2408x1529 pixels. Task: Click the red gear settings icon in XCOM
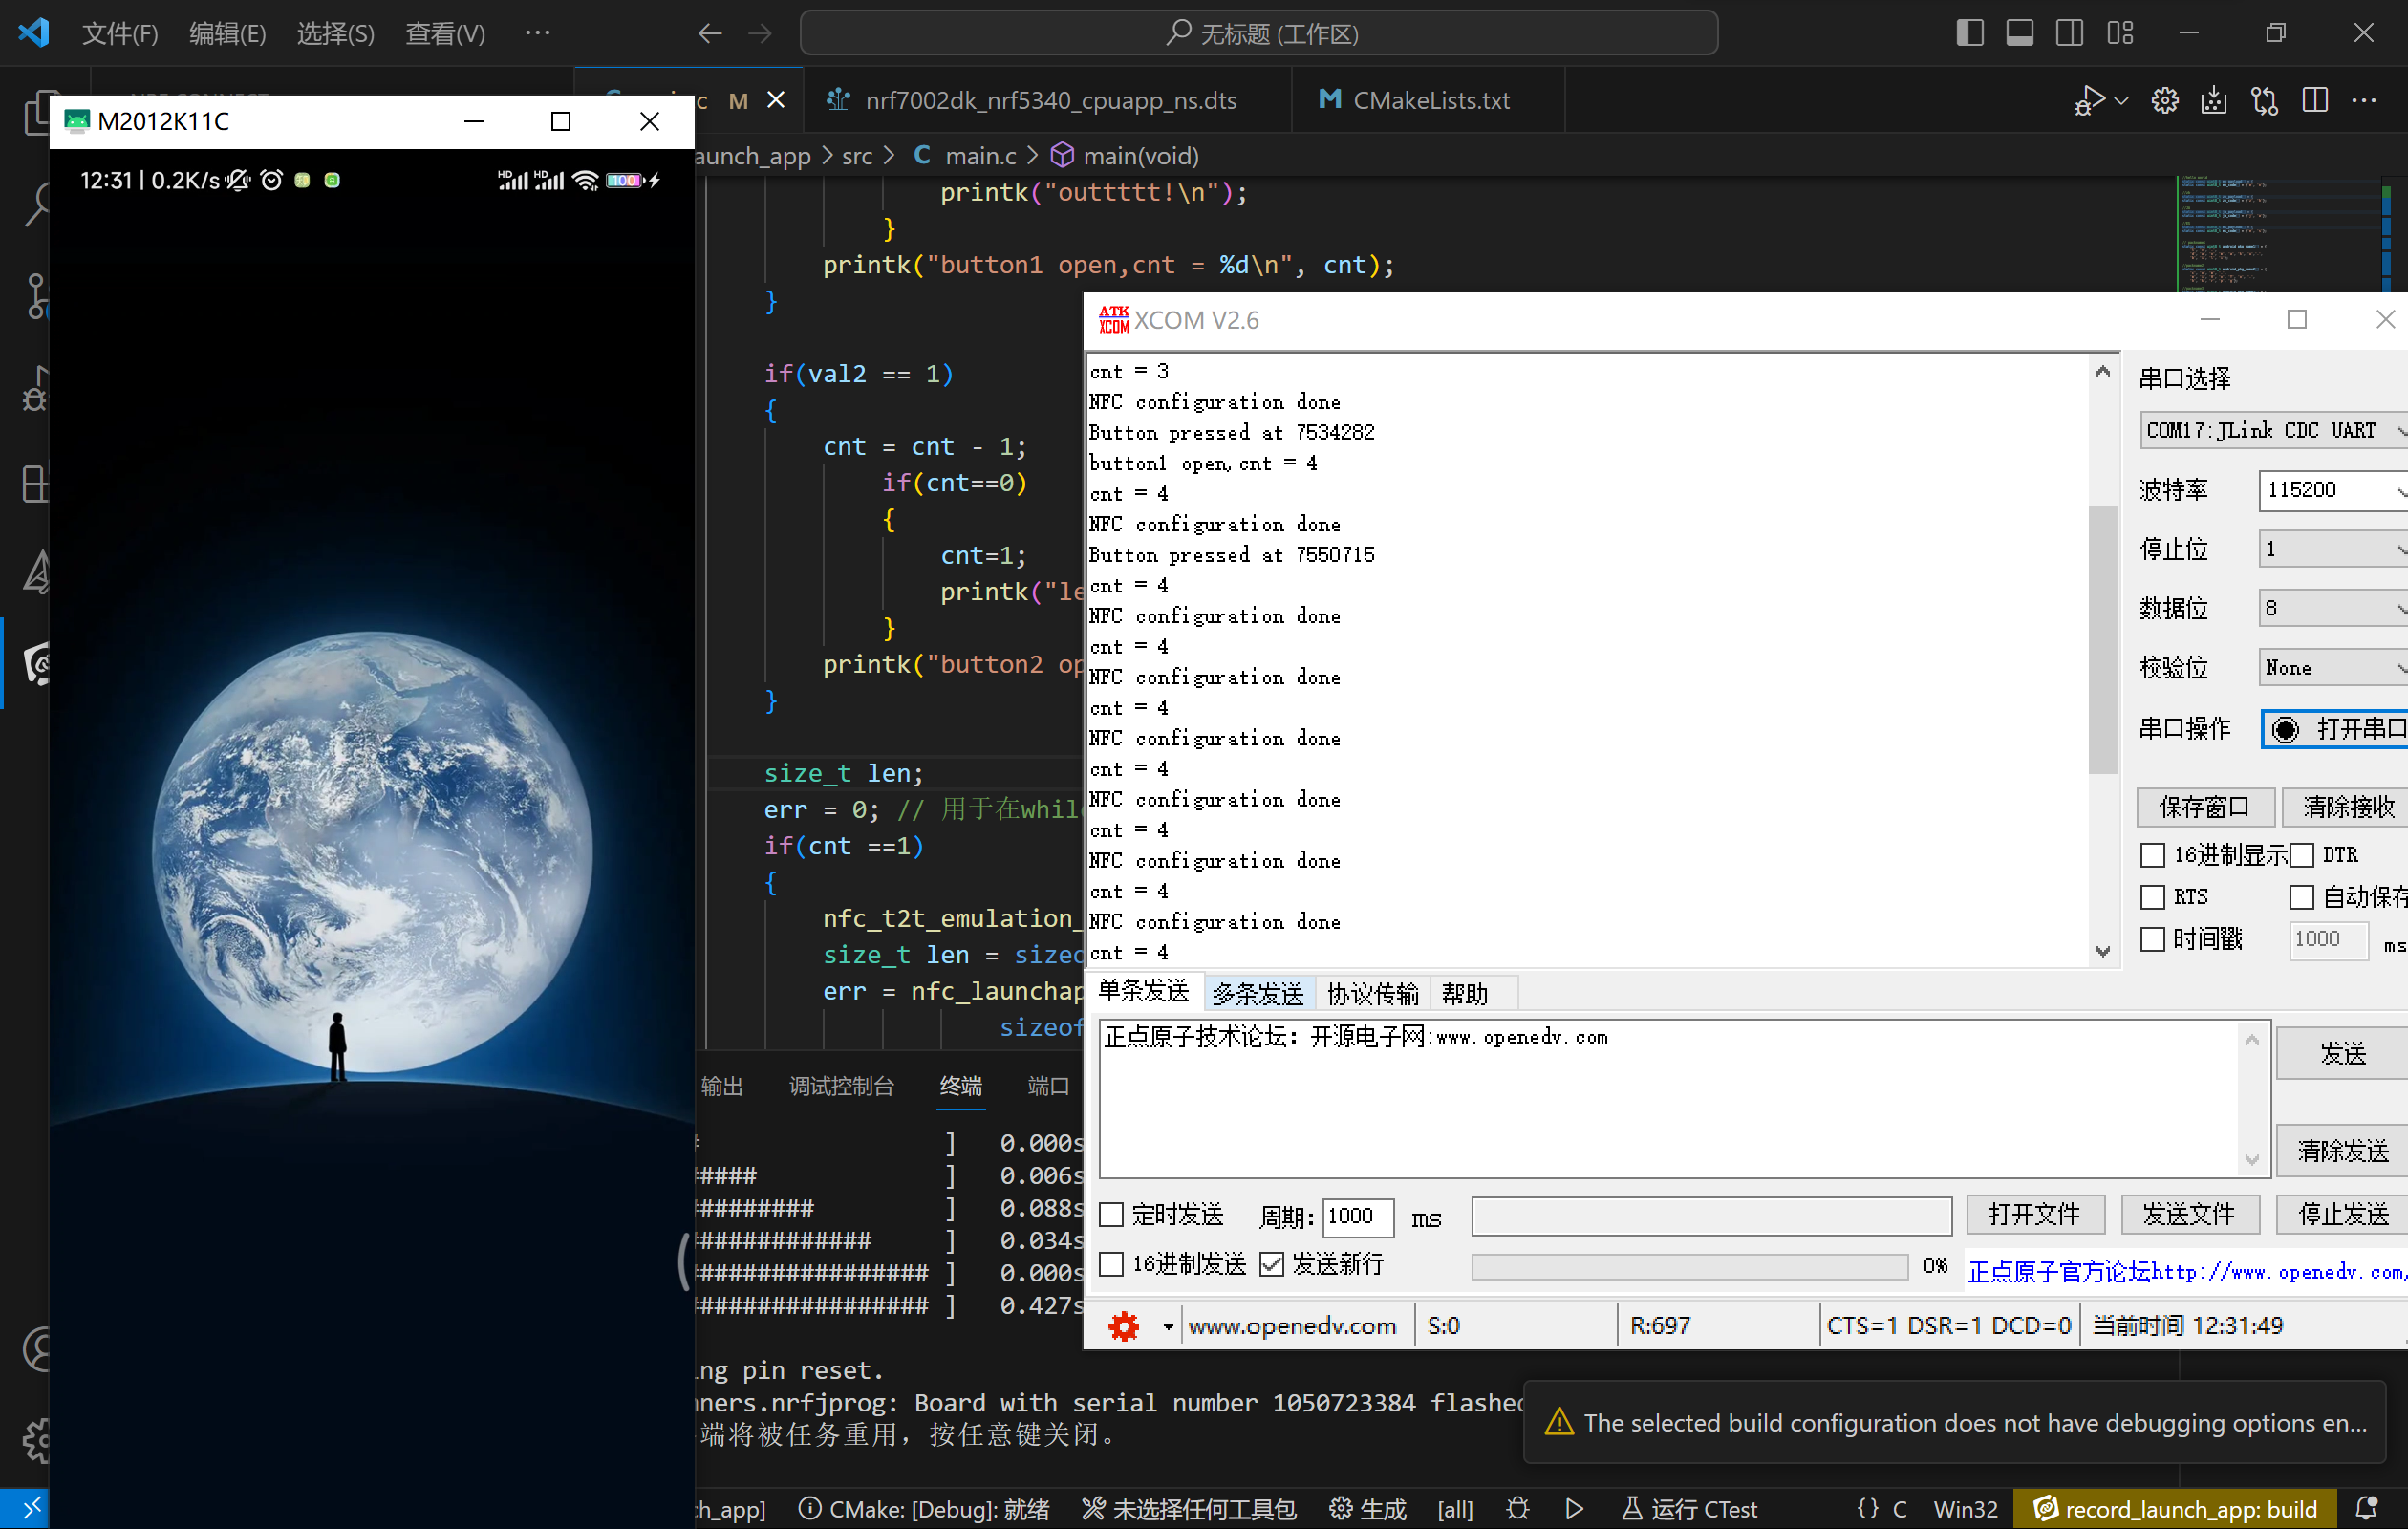[1123, 1326]
